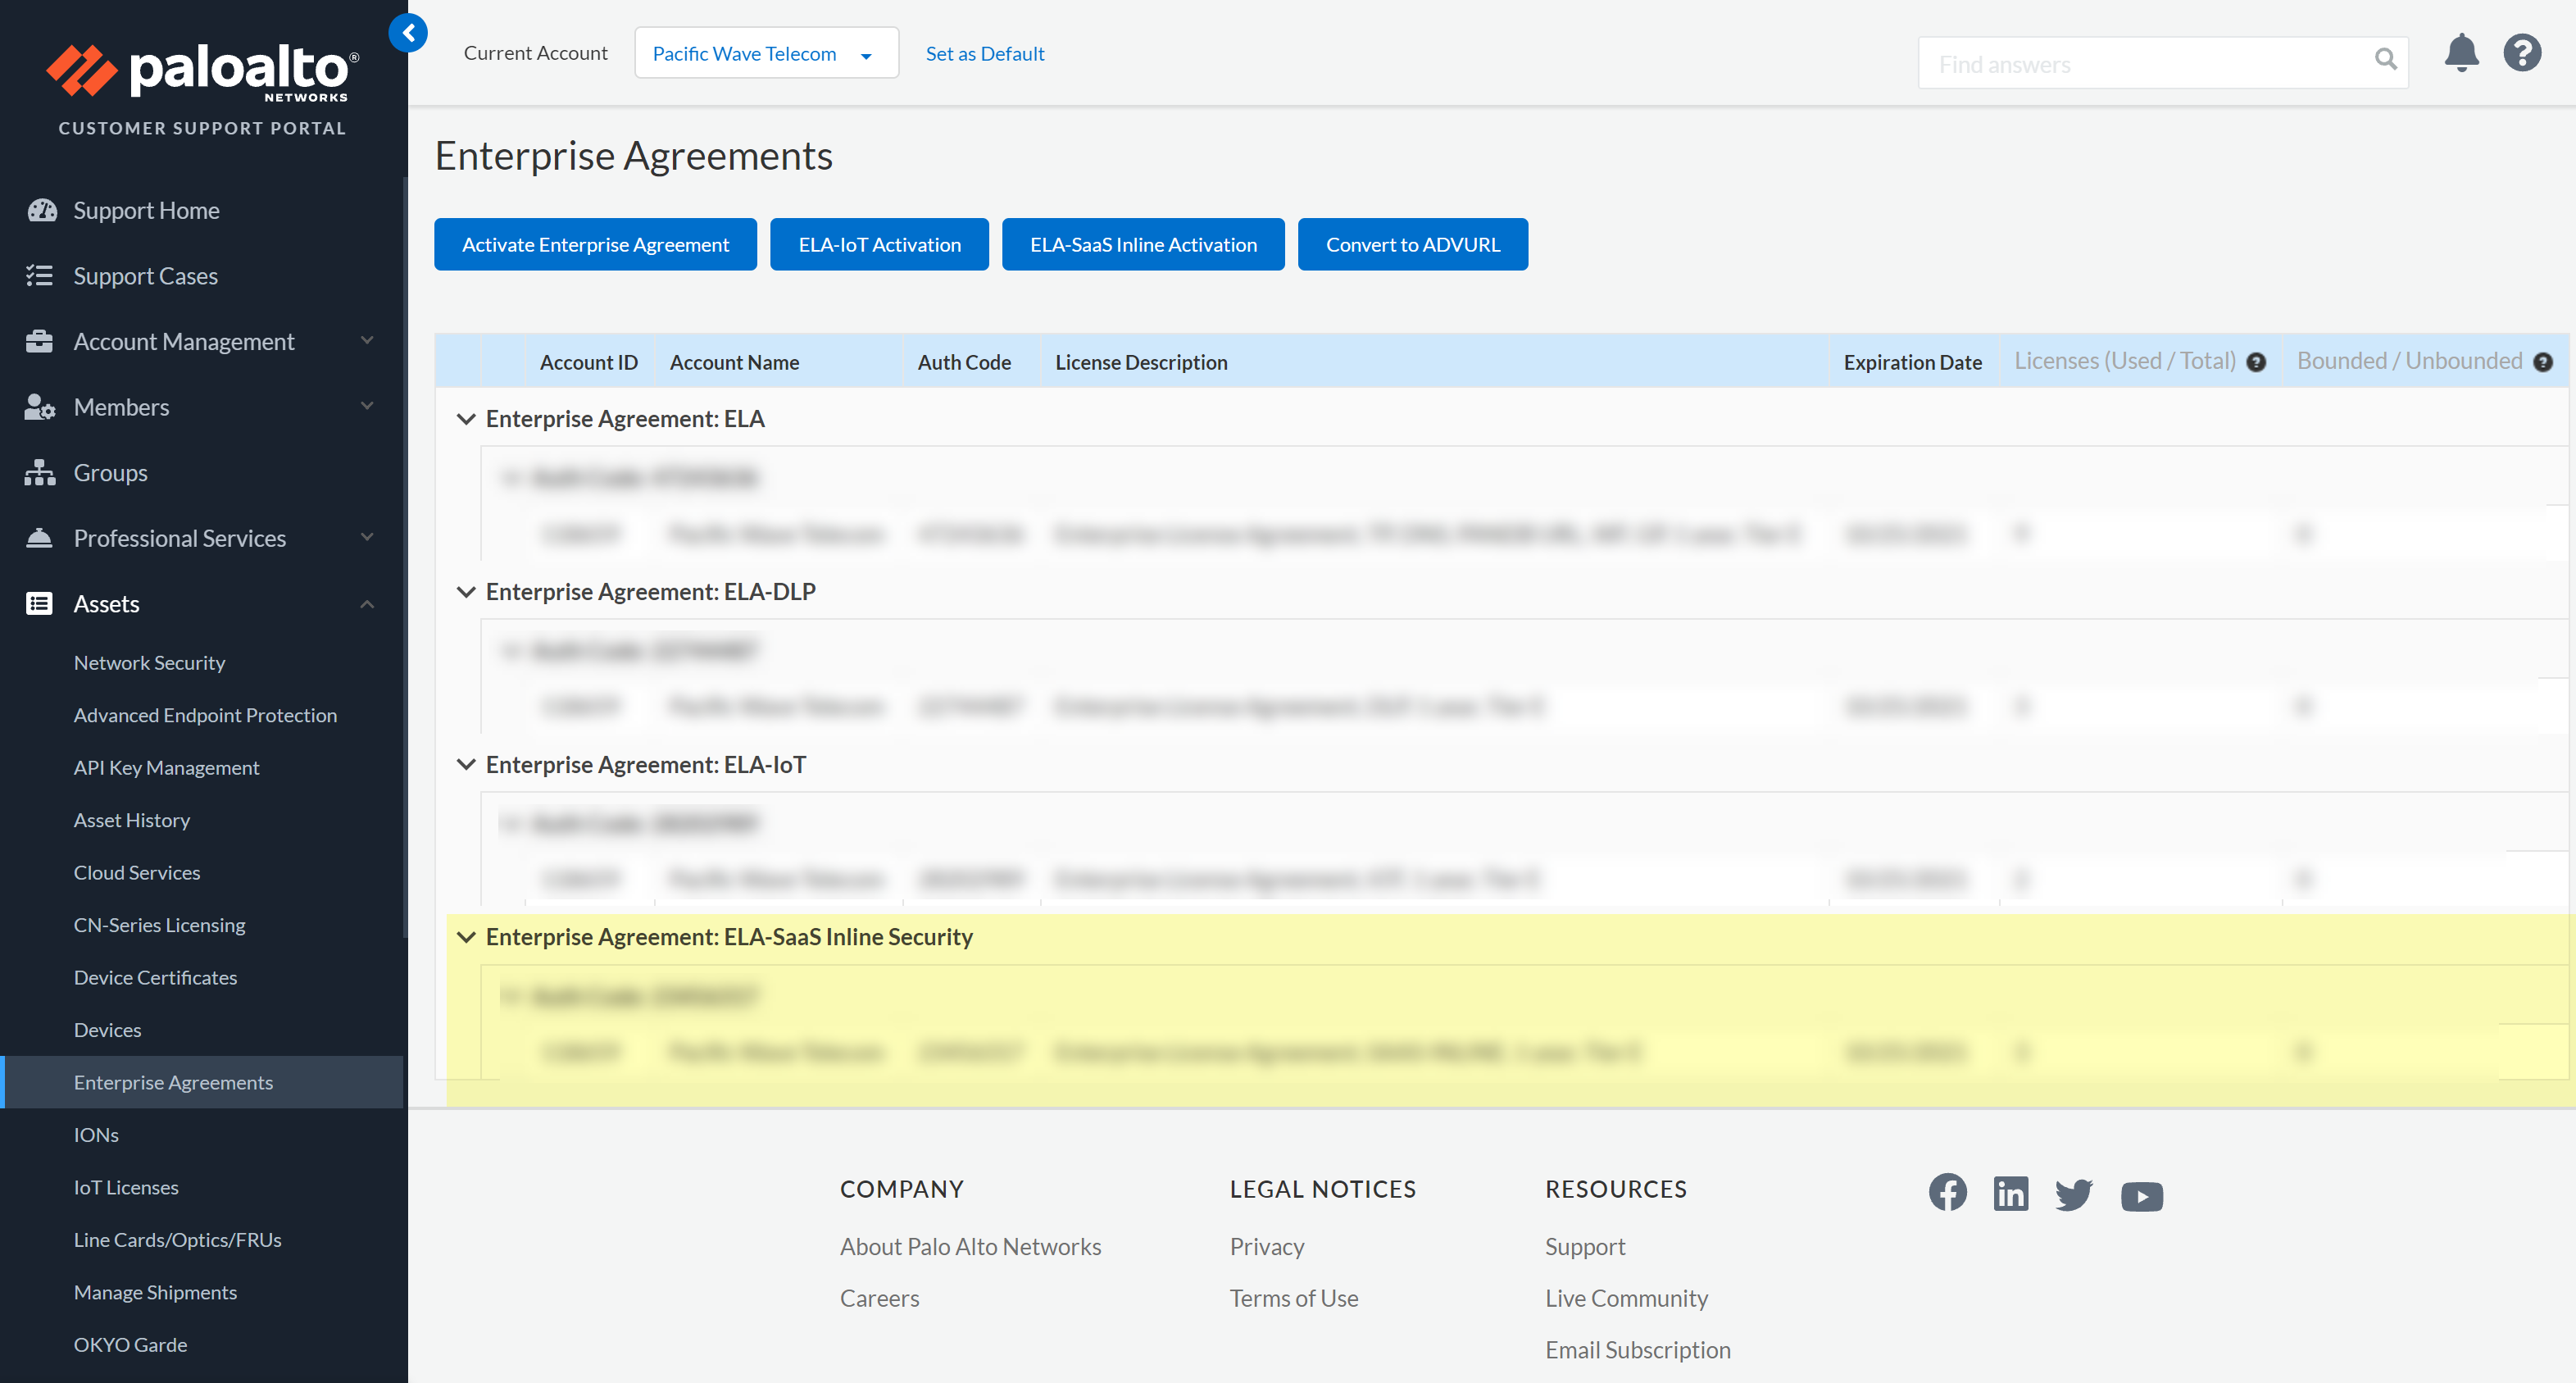Click the help question mark icon
The width and height of the screenshot is (2576, 1383).
click(x=2522, y=53)
